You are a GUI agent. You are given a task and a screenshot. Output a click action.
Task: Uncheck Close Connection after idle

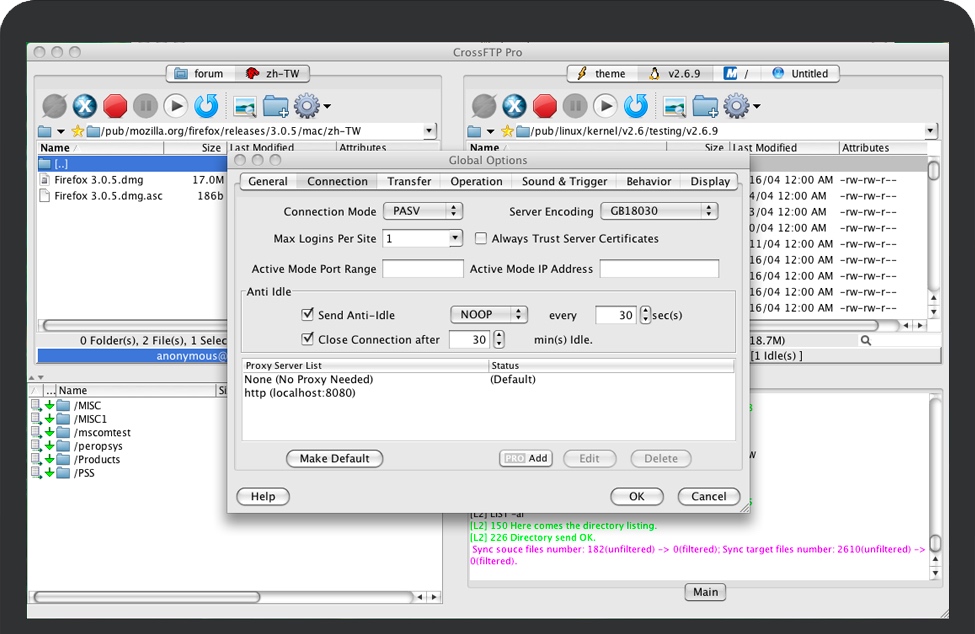coord(307,339)
